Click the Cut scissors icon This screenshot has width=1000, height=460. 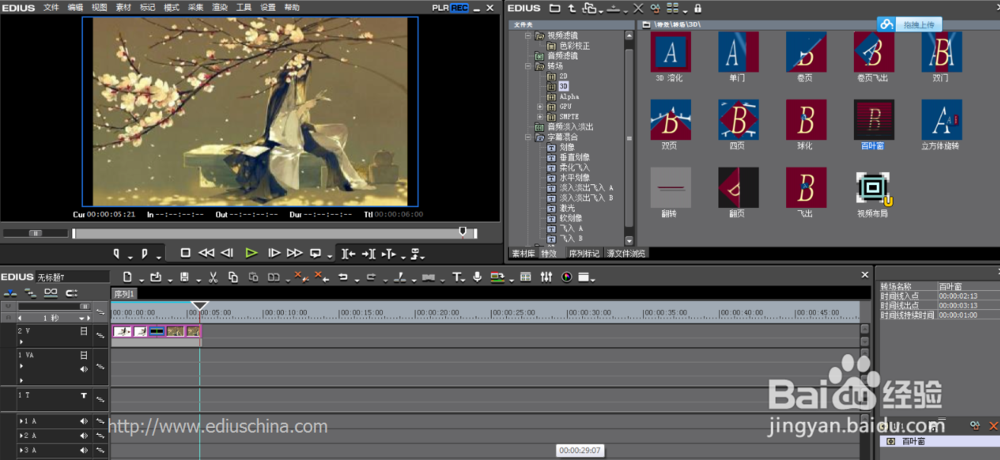click(x=214, y=277)
